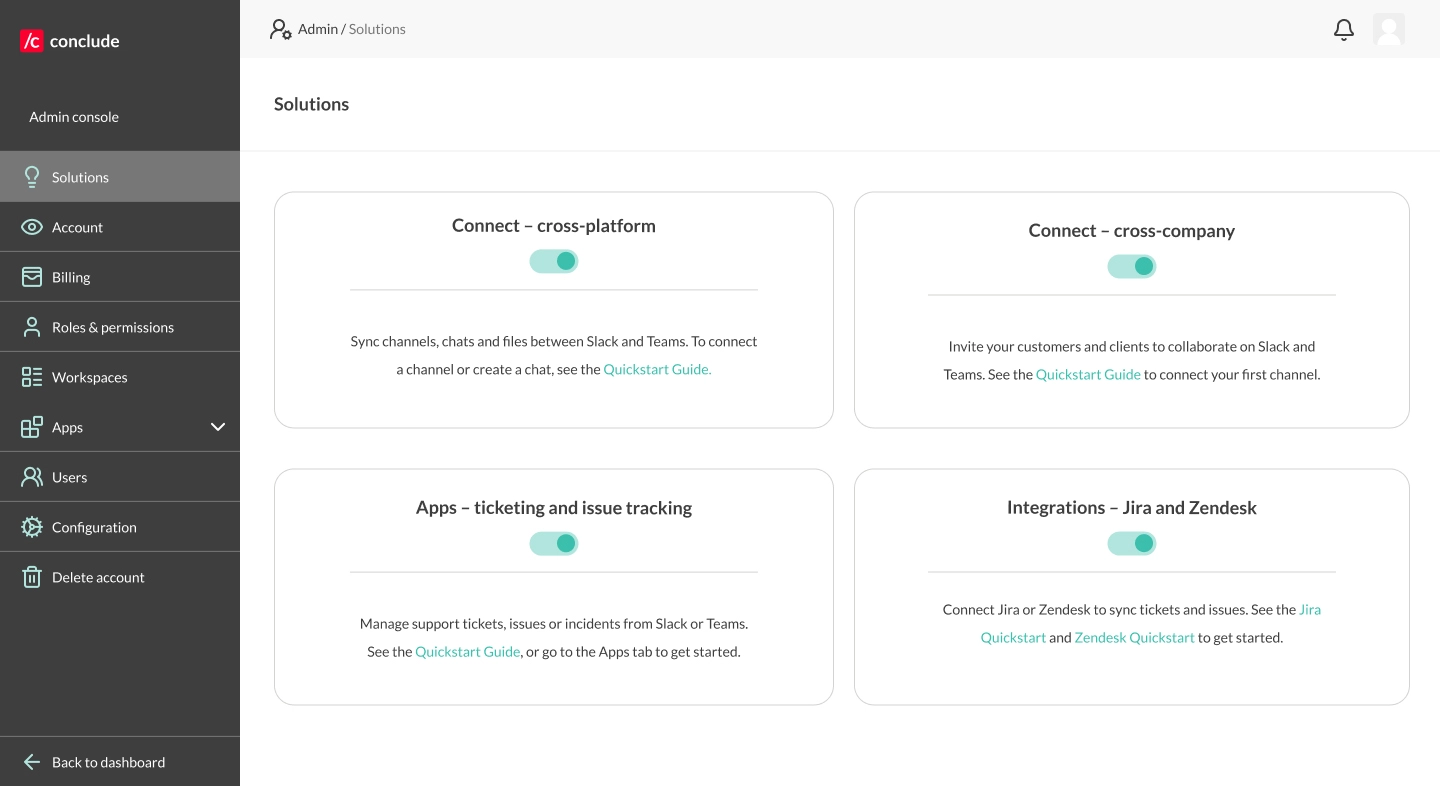Open Billing via the envelope icon

click(31, 276)
